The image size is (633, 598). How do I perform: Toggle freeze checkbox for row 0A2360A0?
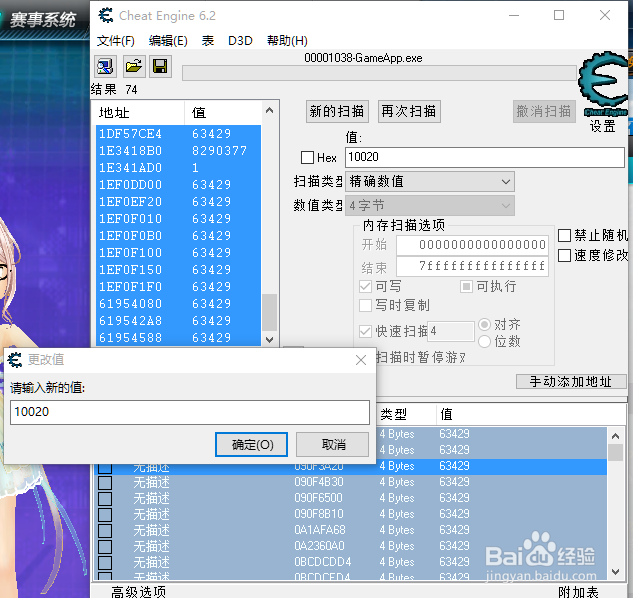tap(105, 547)
